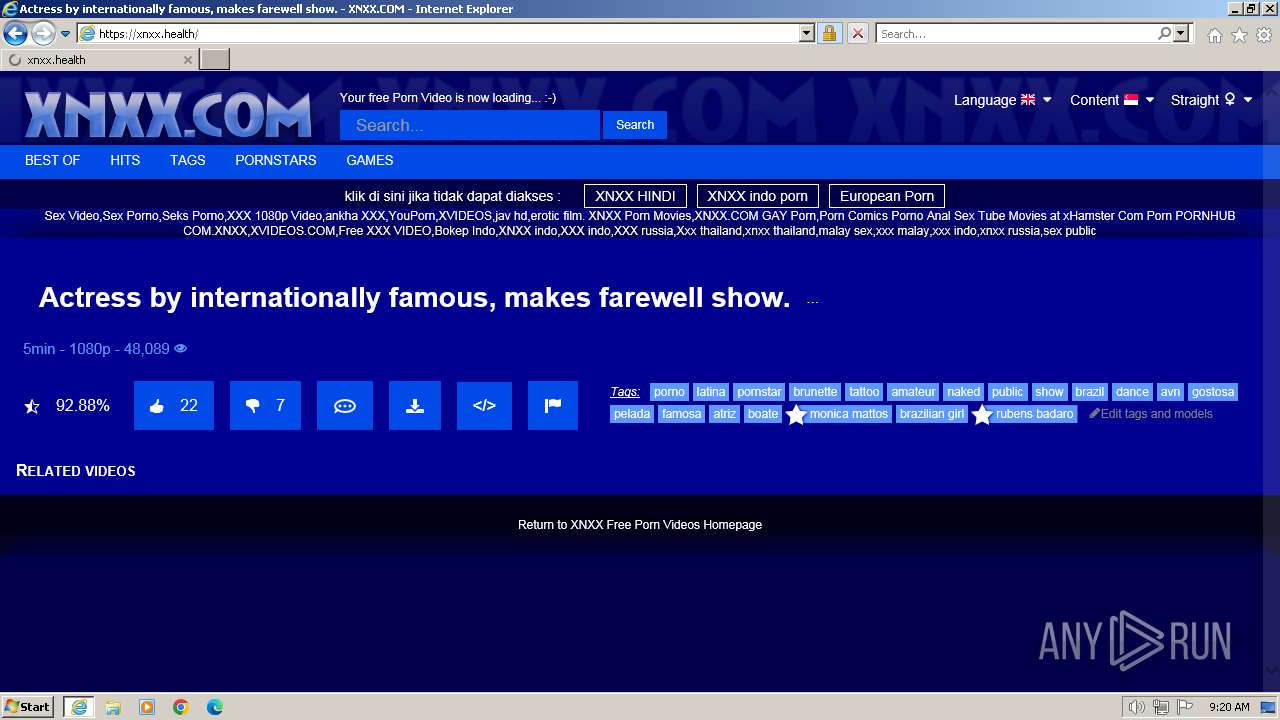The image size is (1280, 720).
Task: Click the XNXX.COM site logo
Action: [x=168, y=114]
